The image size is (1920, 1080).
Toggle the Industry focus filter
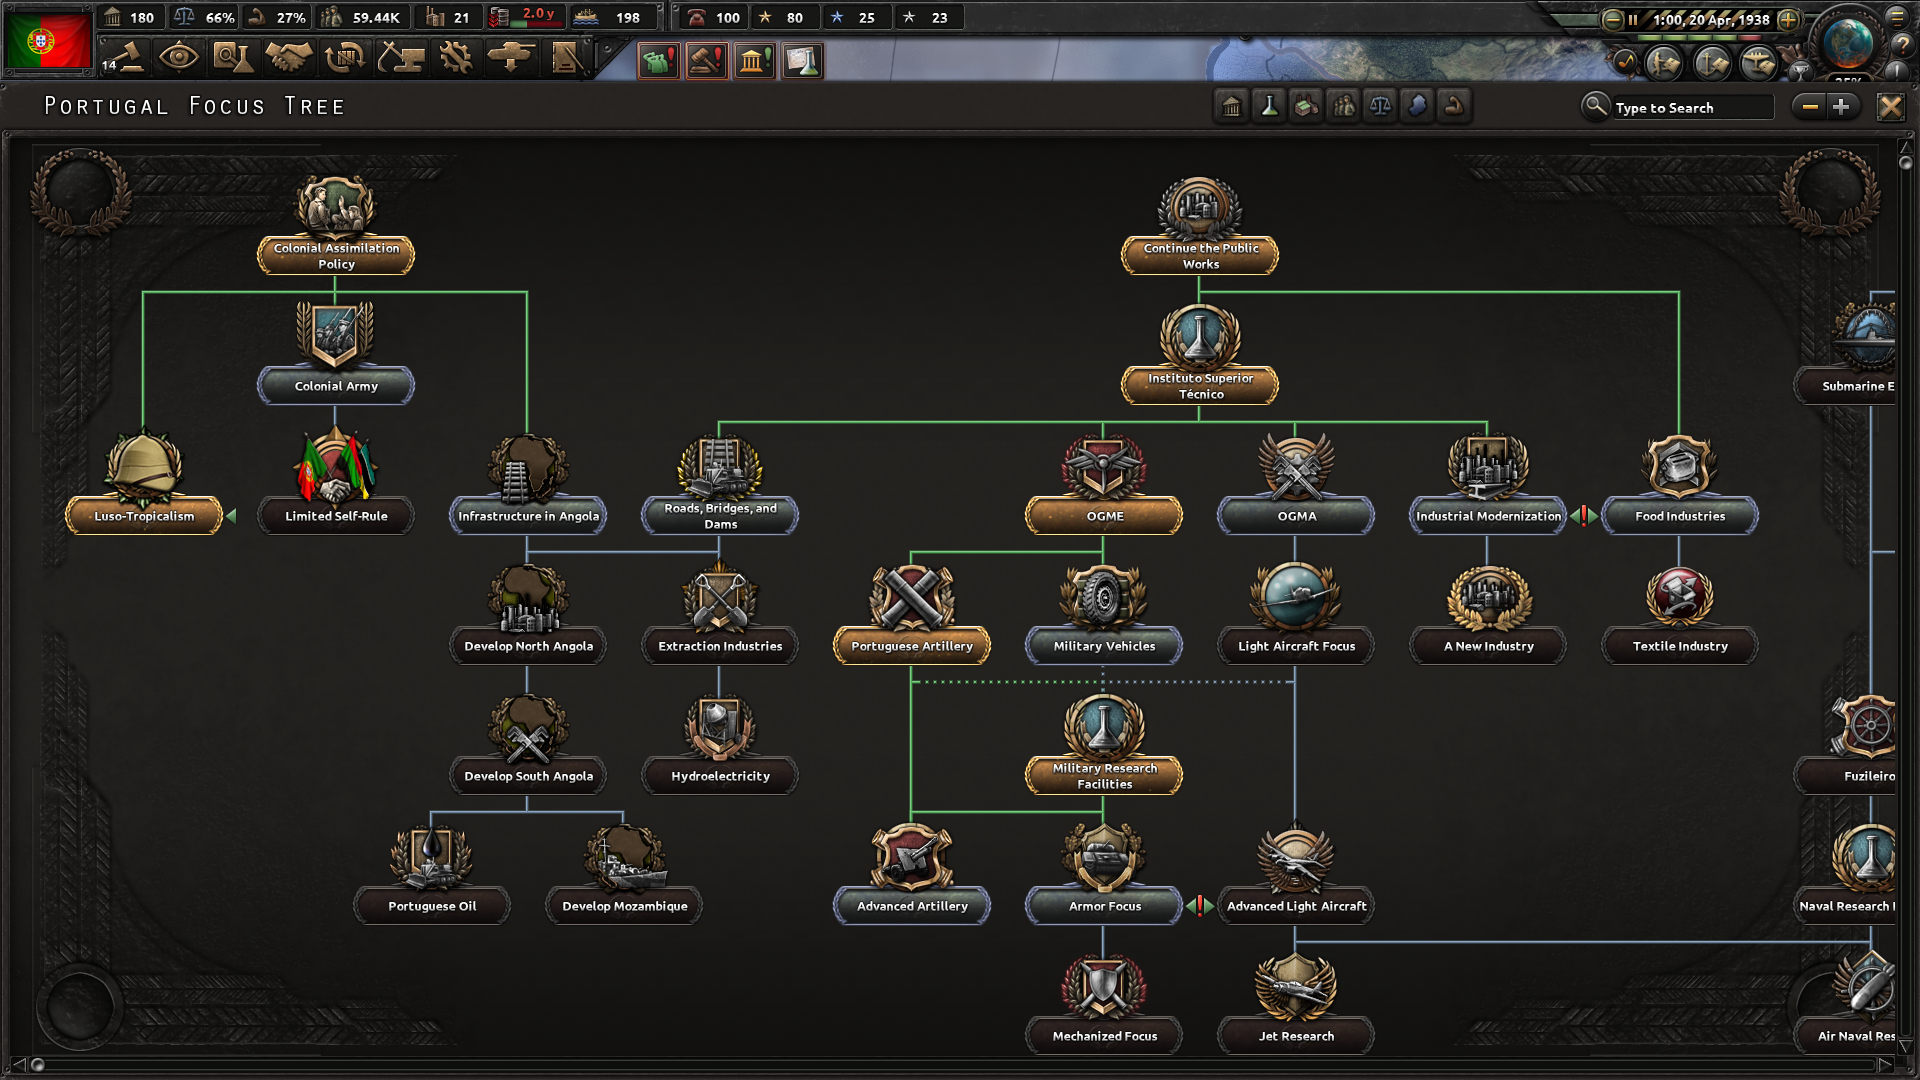[x=1306, y=105]
